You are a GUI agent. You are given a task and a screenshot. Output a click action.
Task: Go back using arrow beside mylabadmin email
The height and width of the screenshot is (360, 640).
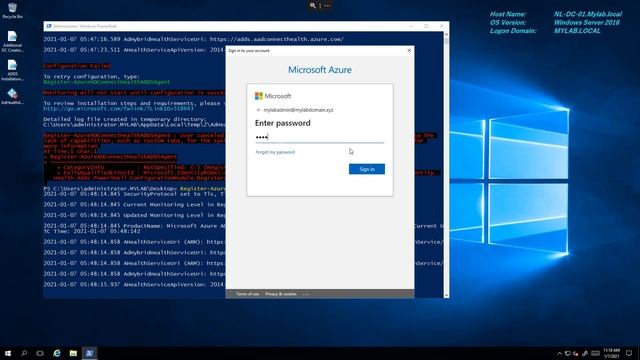[258, 110]
